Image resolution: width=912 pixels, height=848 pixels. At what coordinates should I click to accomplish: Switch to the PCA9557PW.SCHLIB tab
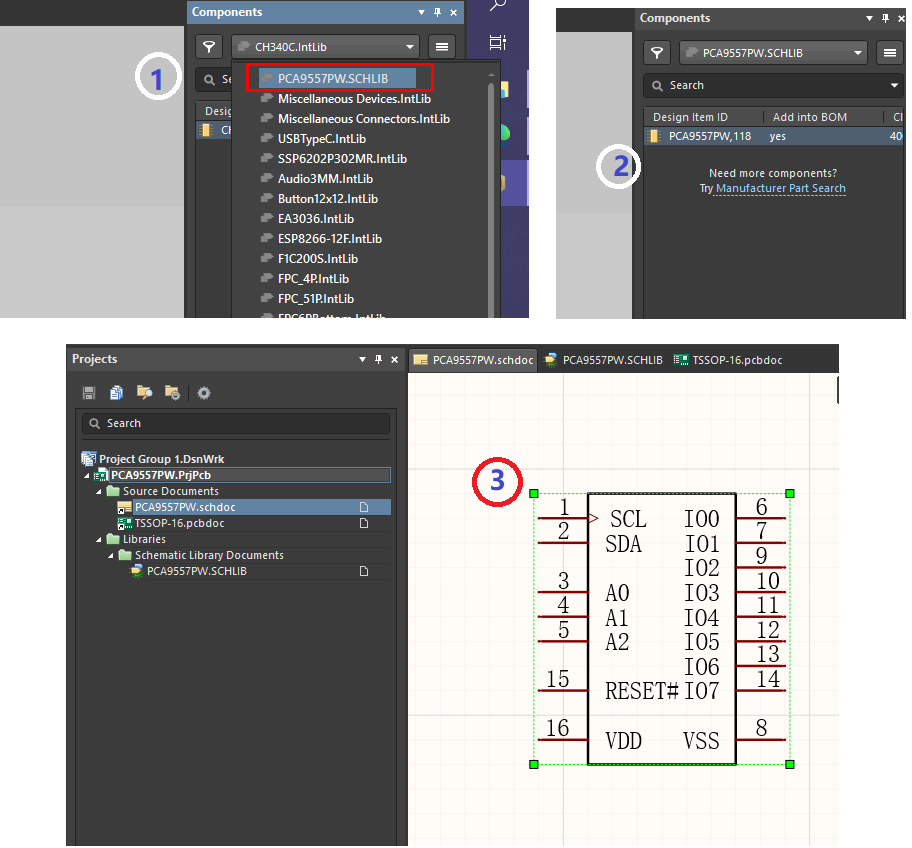coord(603,360)
